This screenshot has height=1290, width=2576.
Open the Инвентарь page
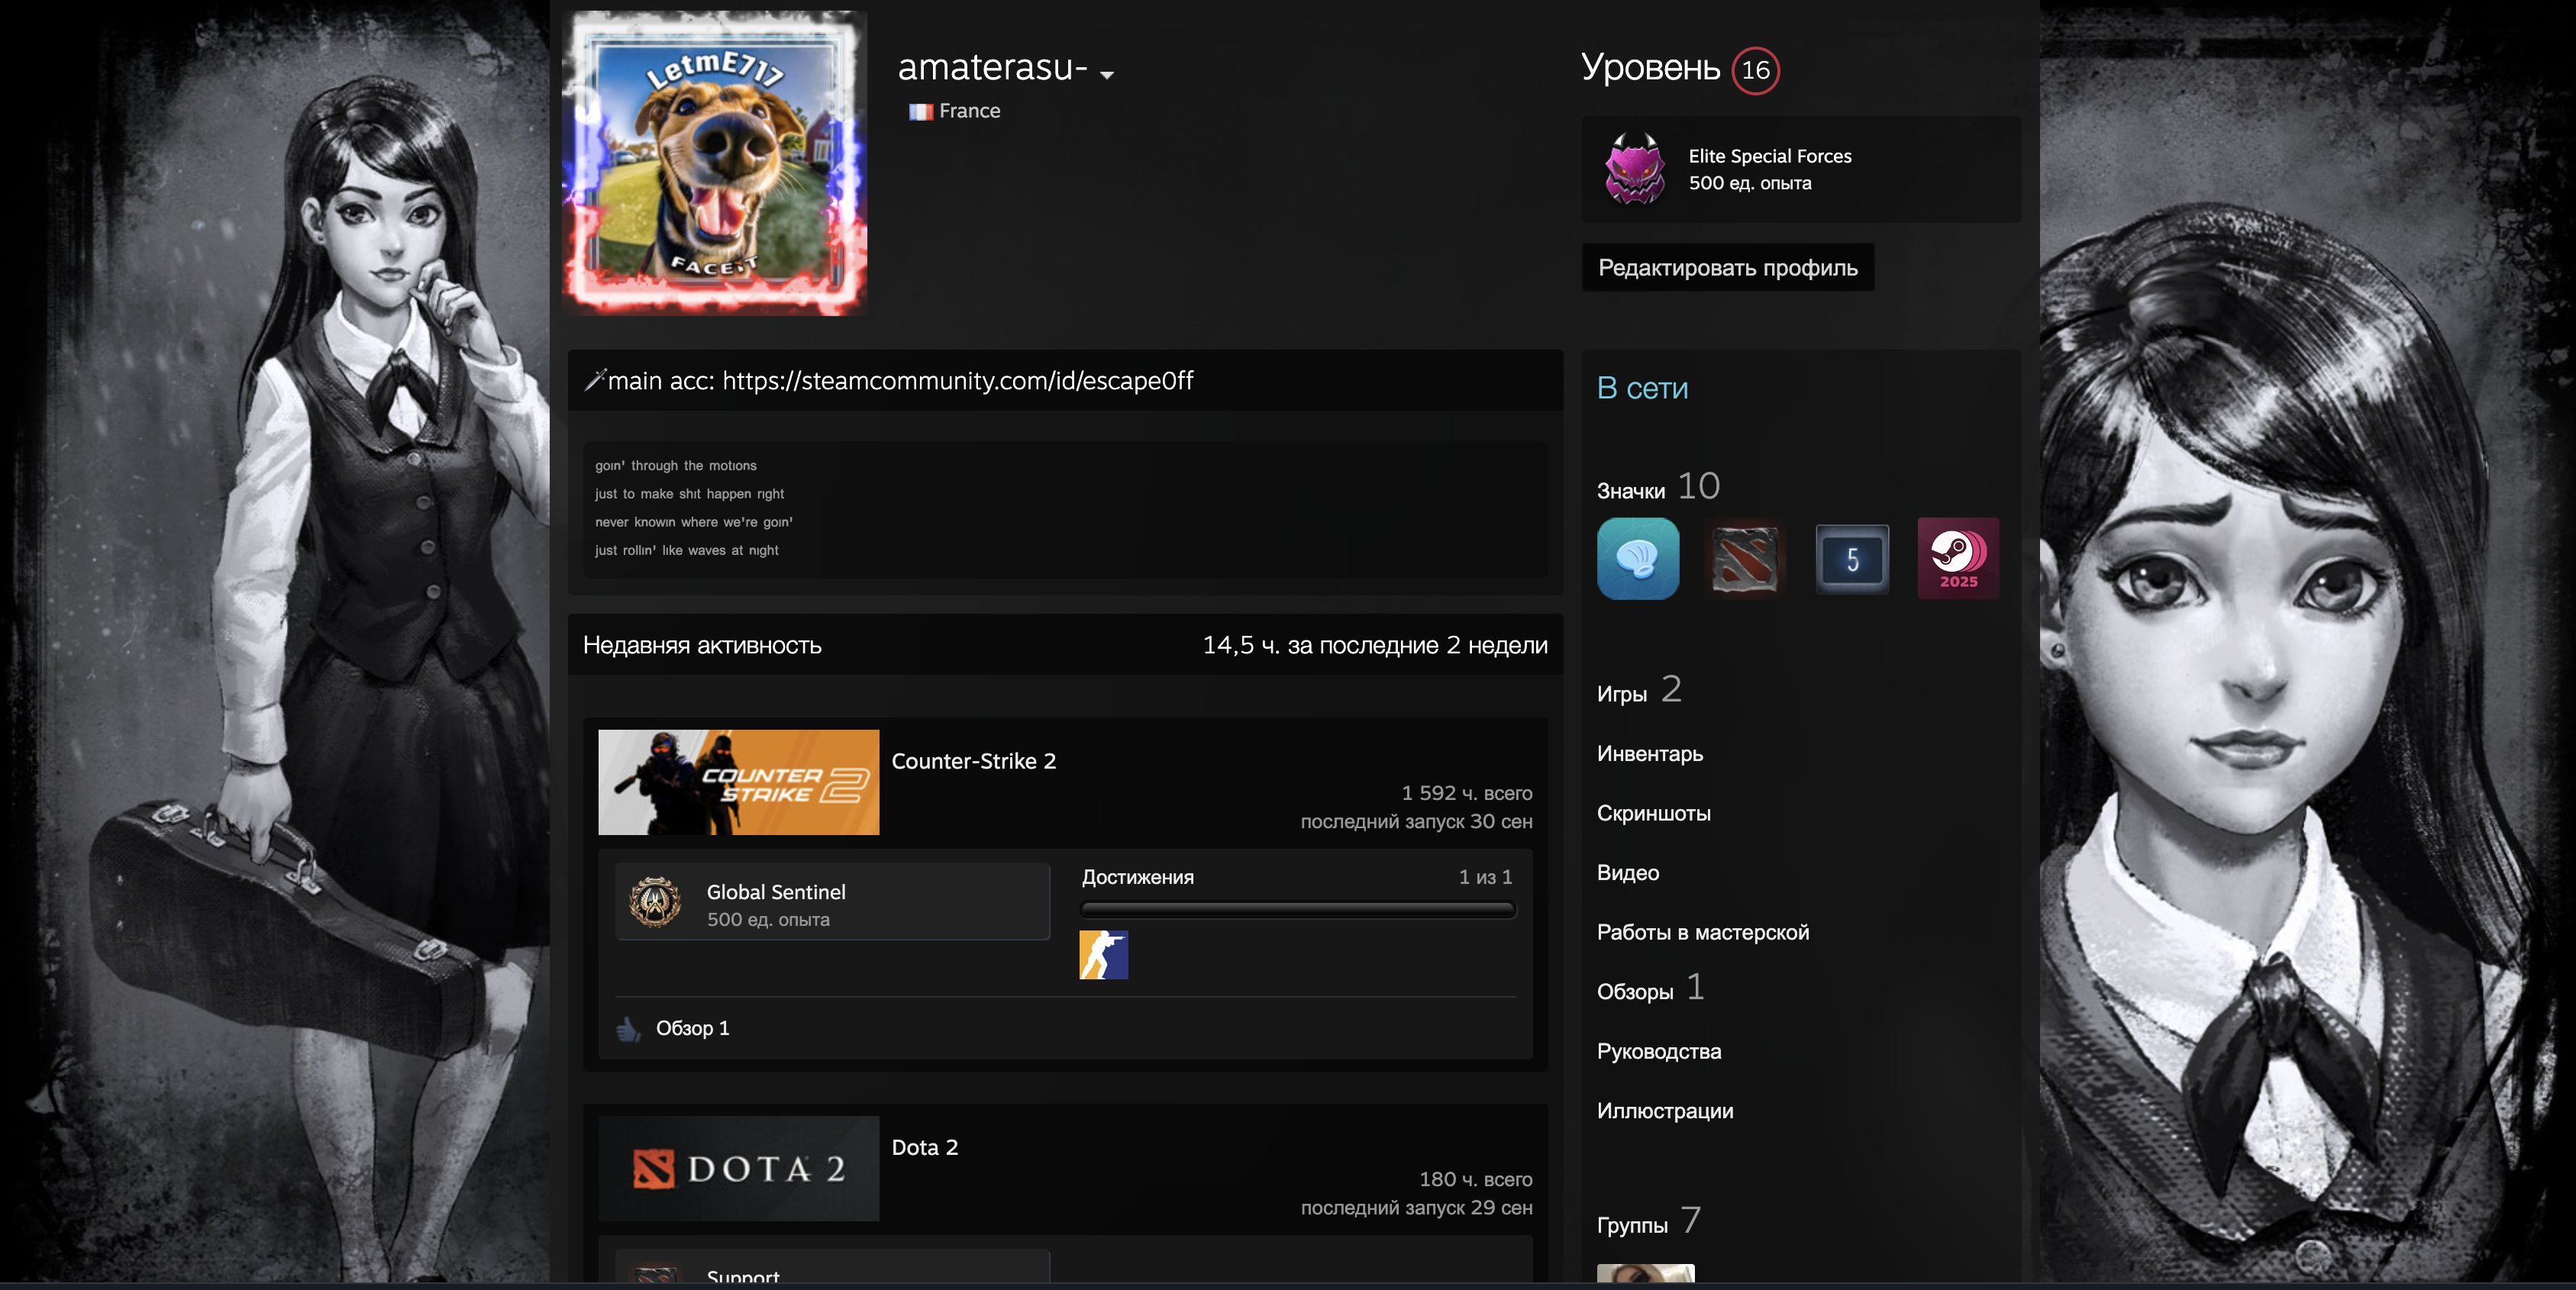(x=1650, y=754)
